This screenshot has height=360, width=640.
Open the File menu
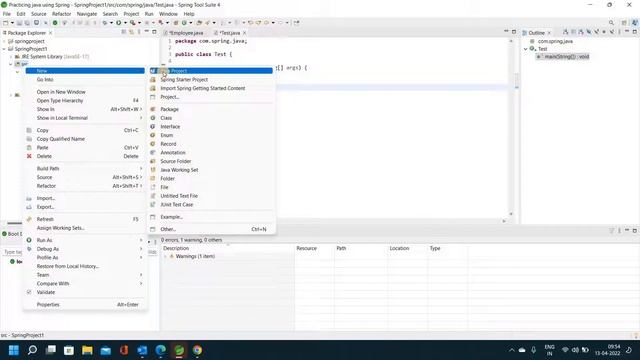(x=7, y=14)
